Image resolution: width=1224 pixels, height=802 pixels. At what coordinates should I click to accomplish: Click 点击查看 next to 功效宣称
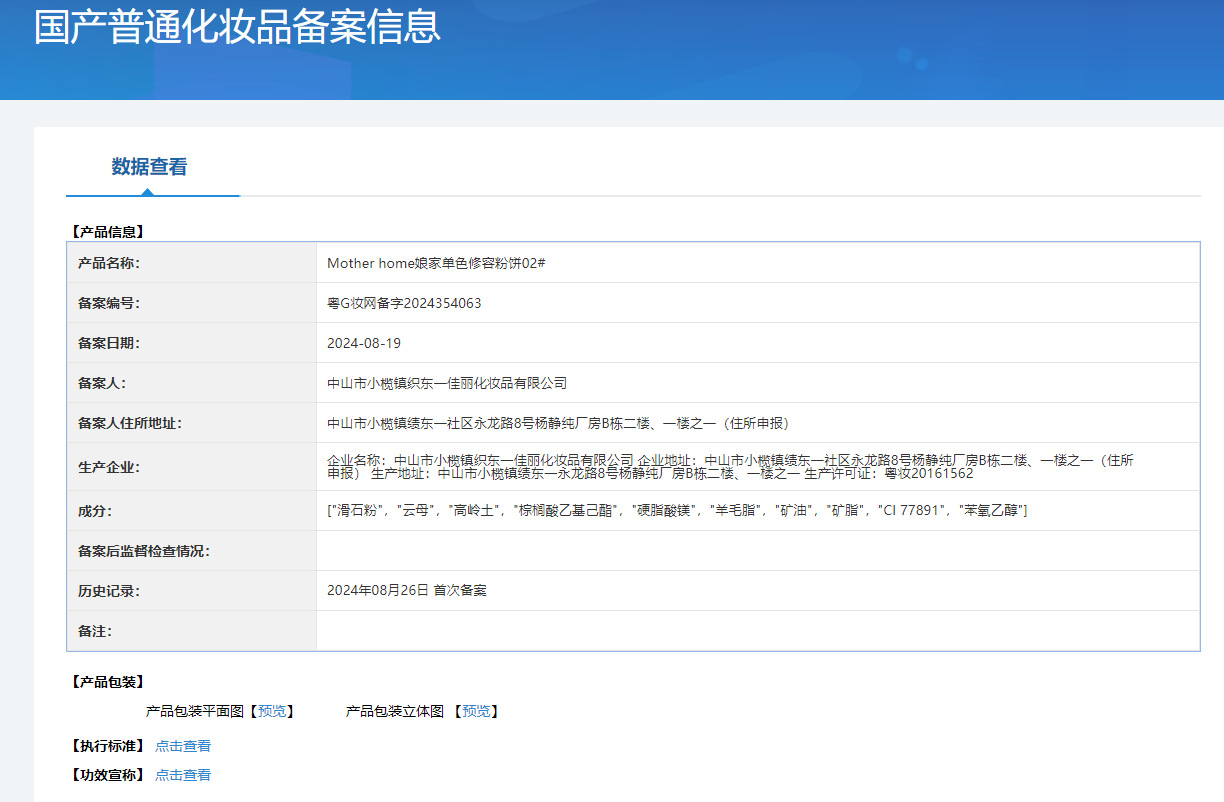(183, 775)
